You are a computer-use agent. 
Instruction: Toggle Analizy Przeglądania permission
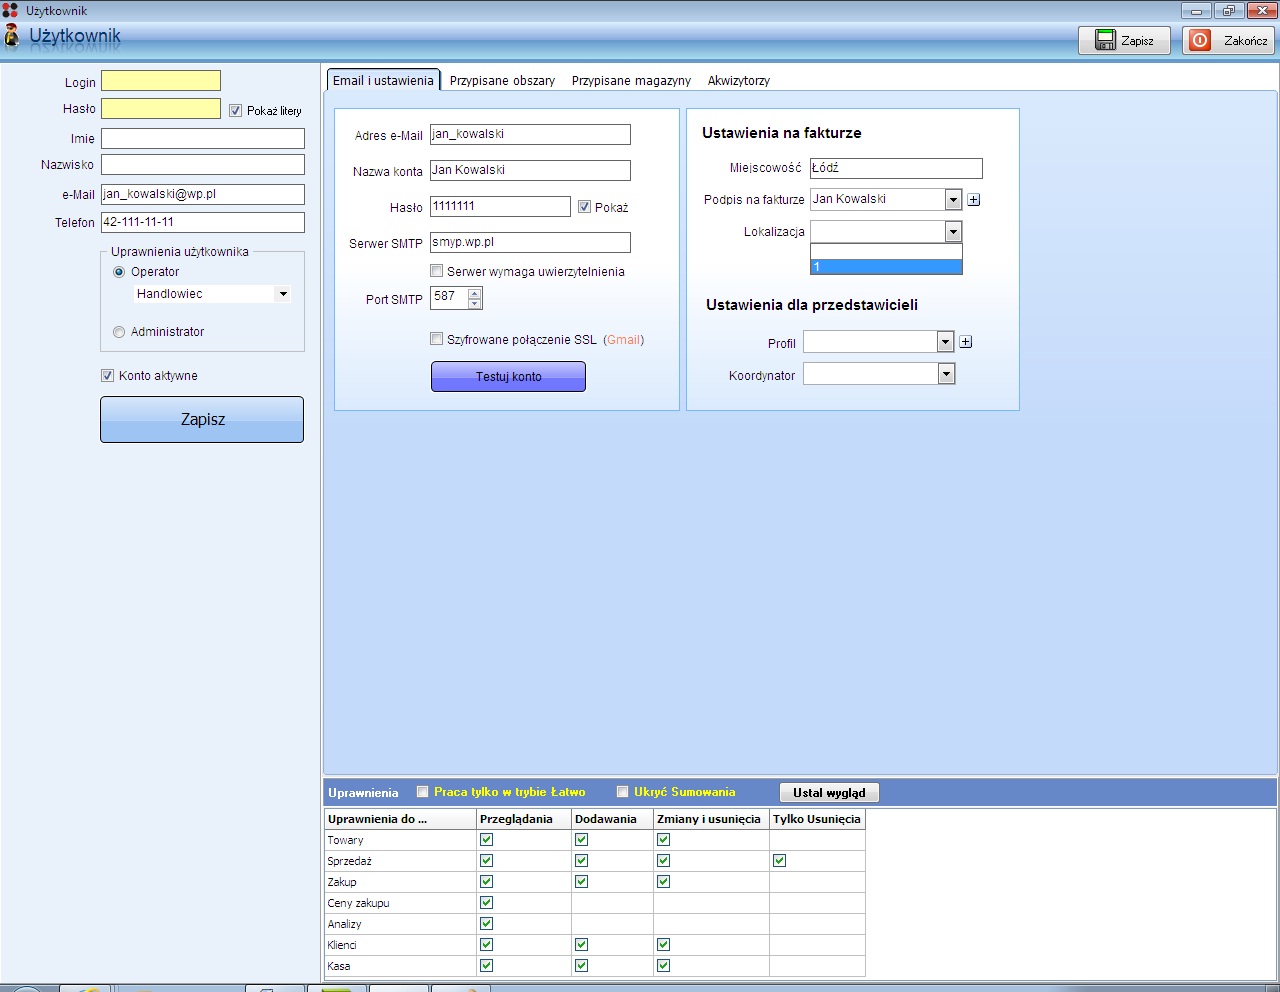[x=486, y=924]
